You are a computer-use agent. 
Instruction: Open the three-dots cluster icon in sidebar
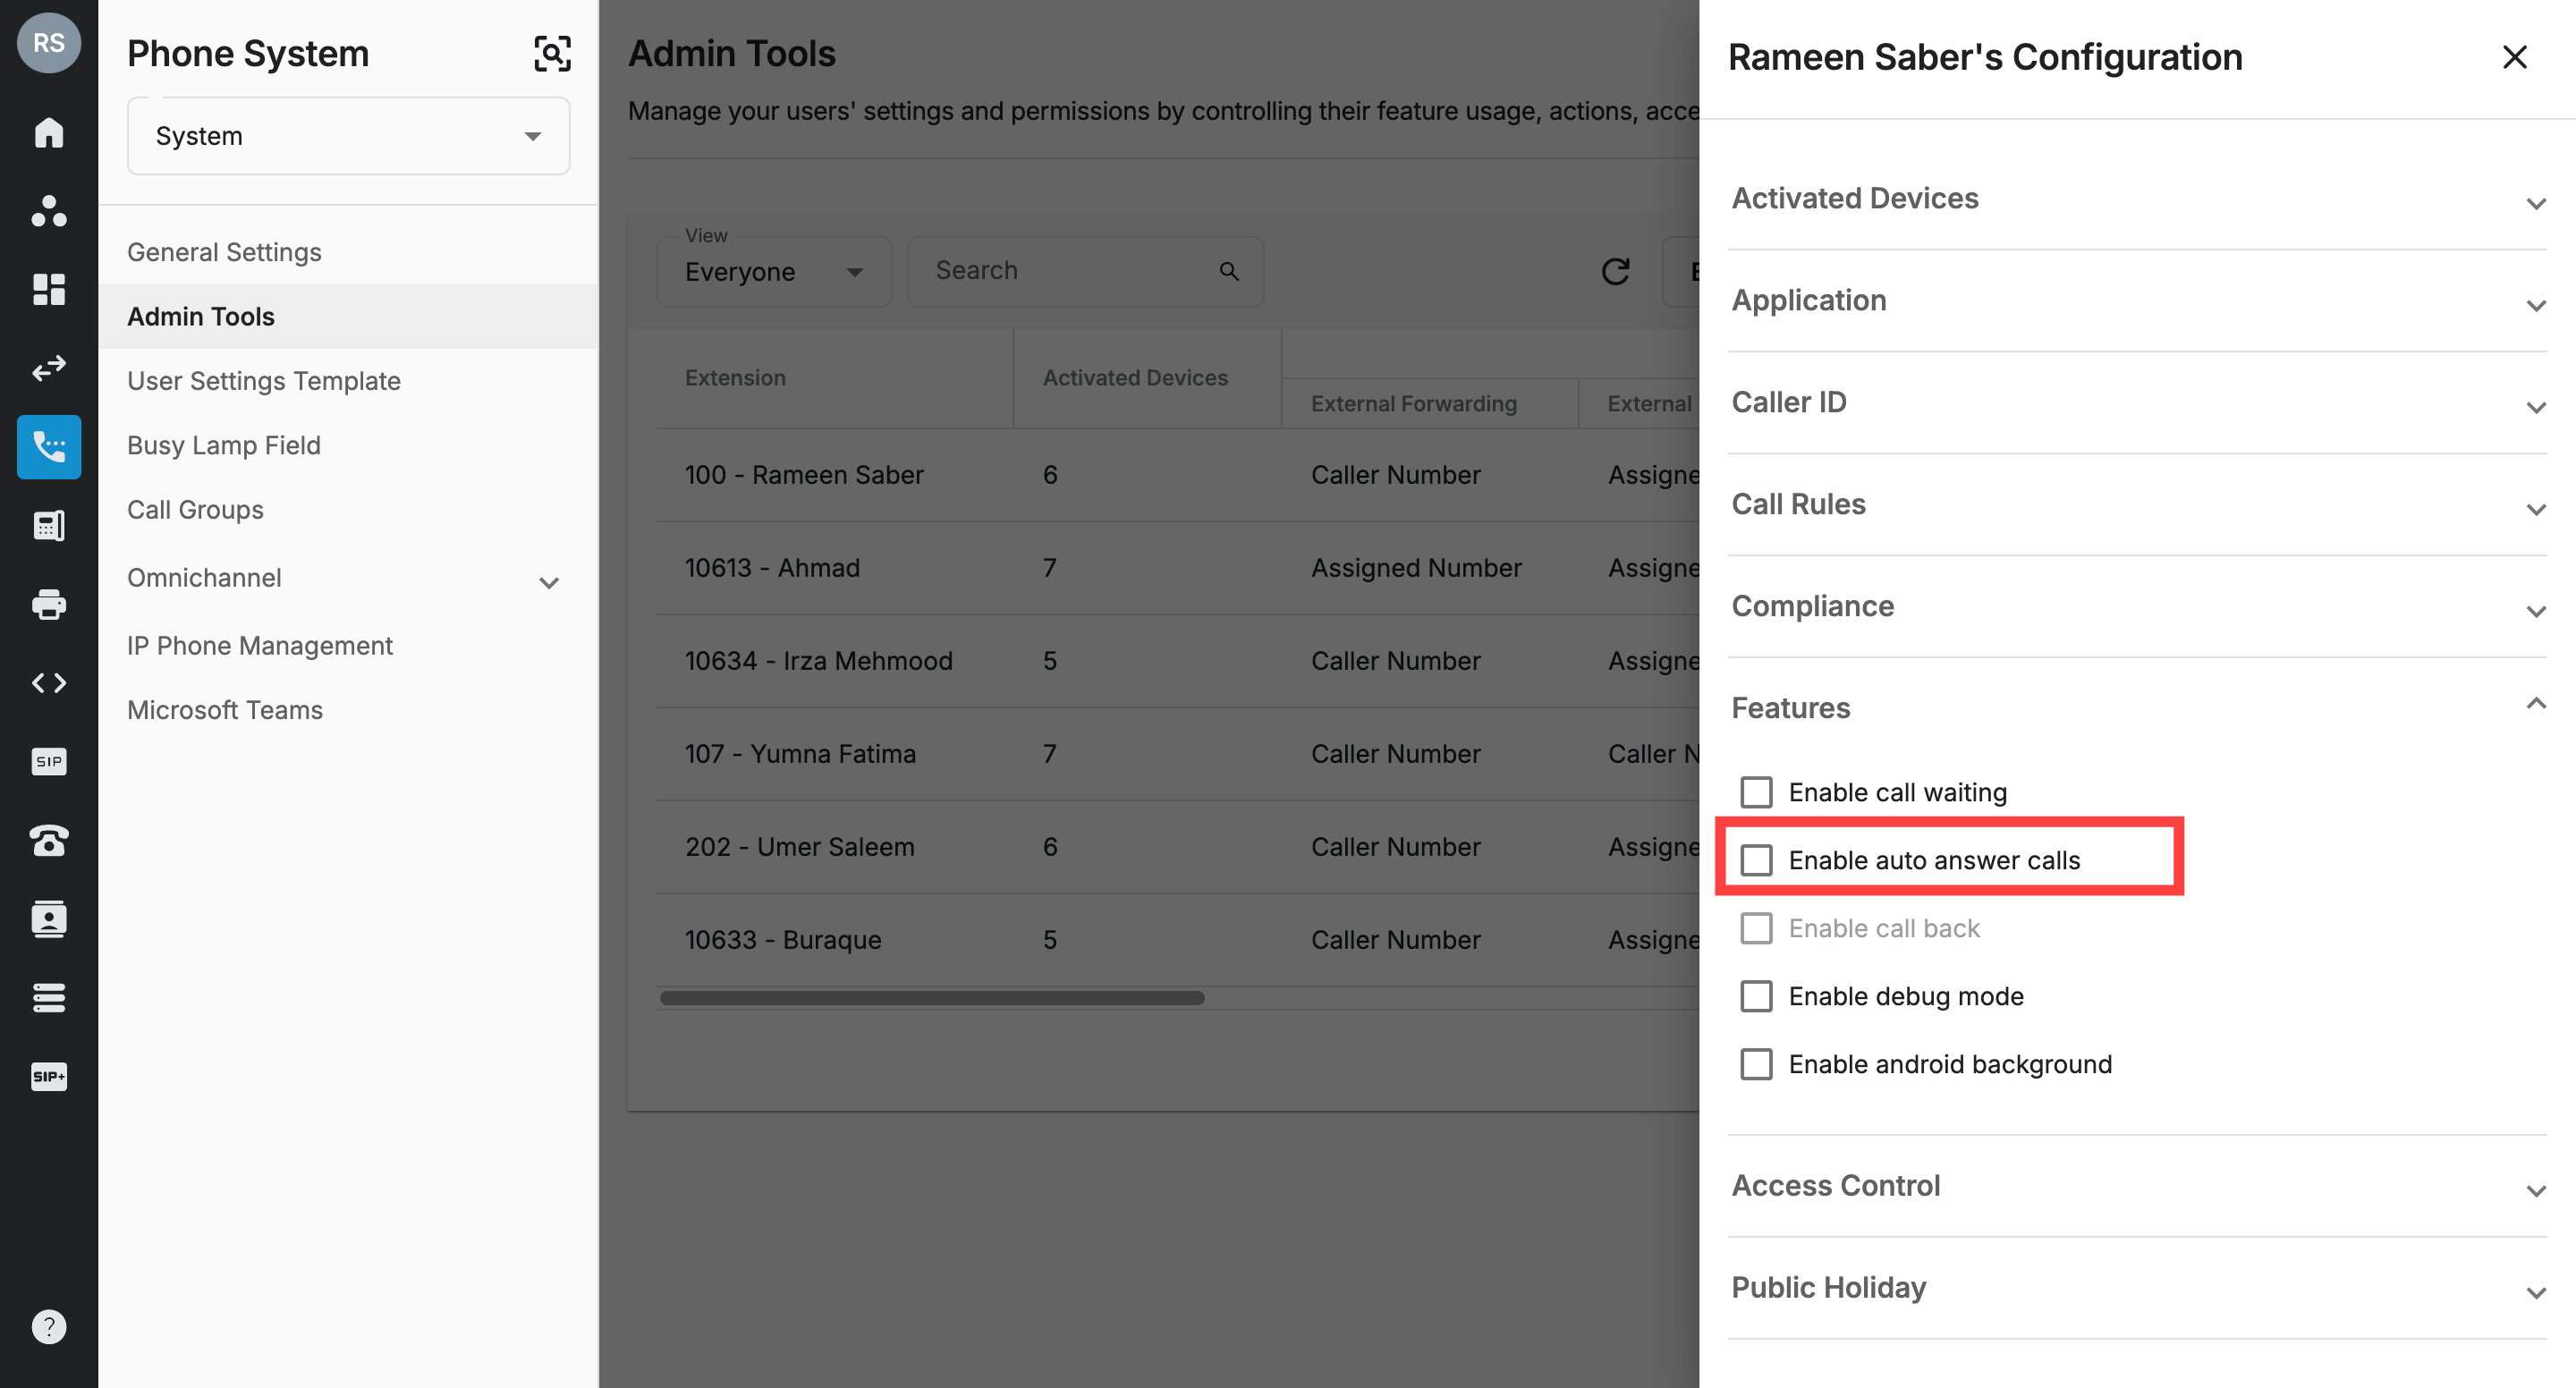coord(49,211)
